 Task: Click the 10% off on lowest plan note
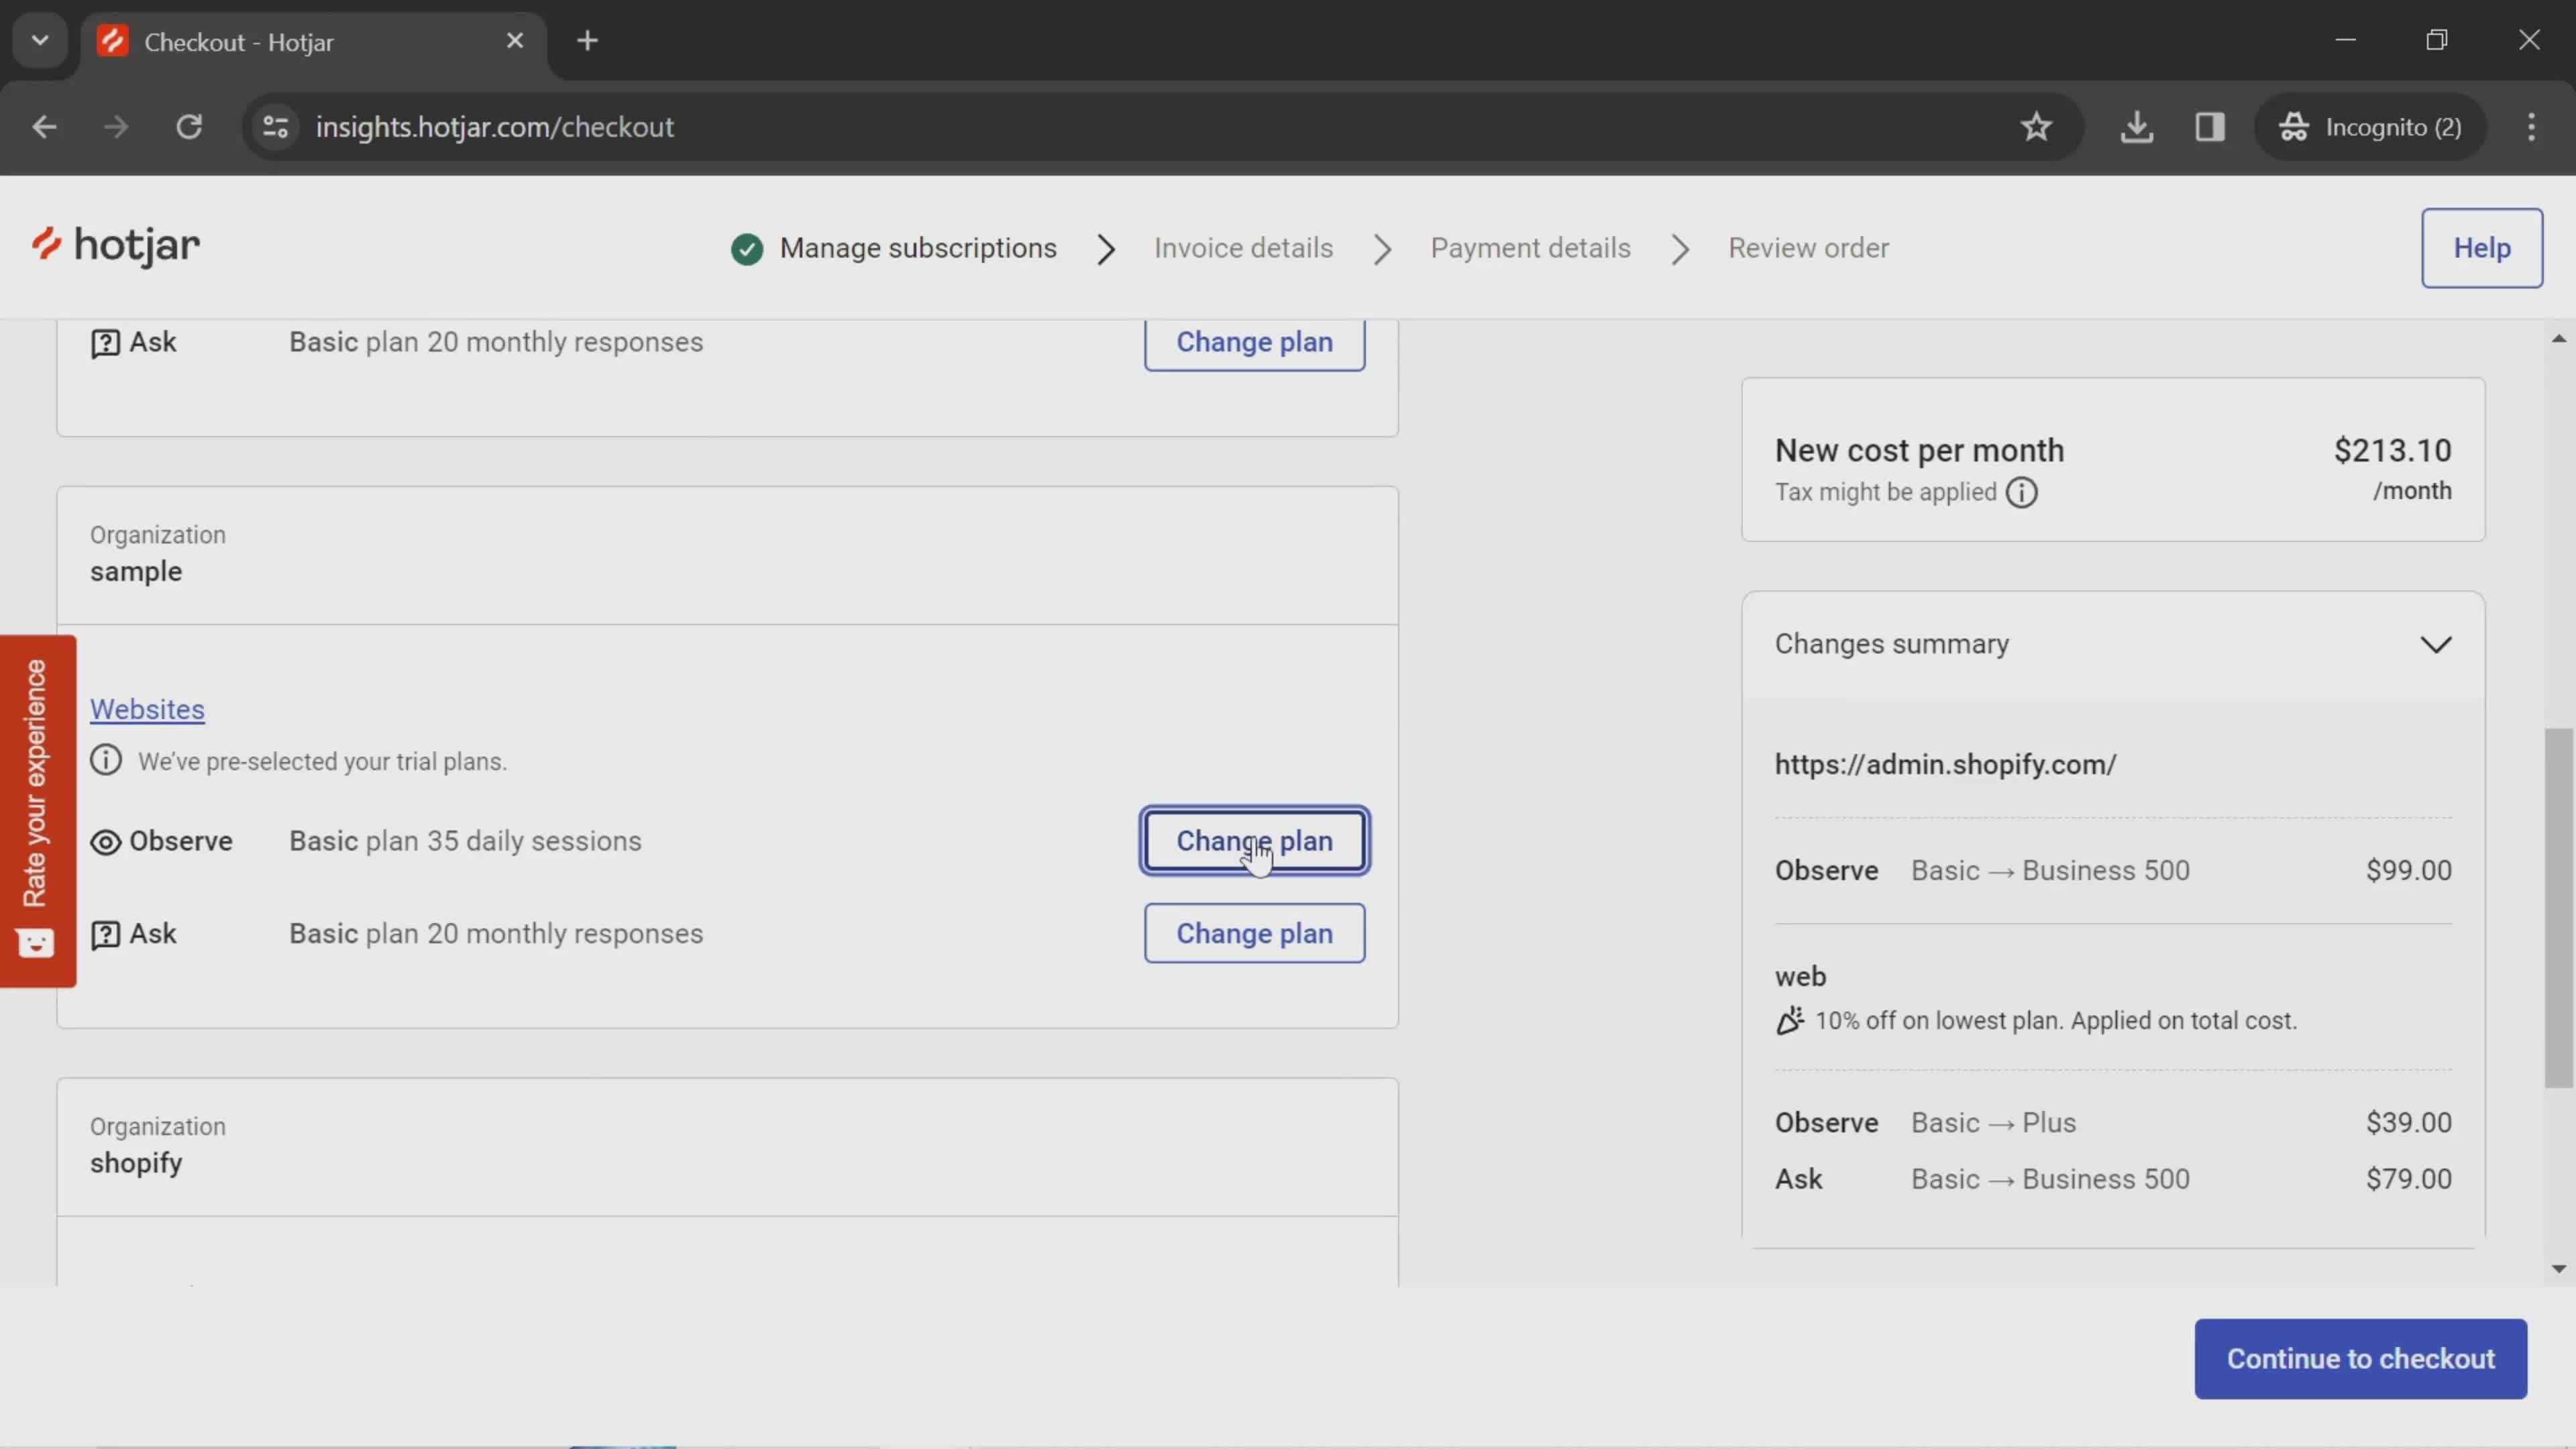[2055, 1020]
